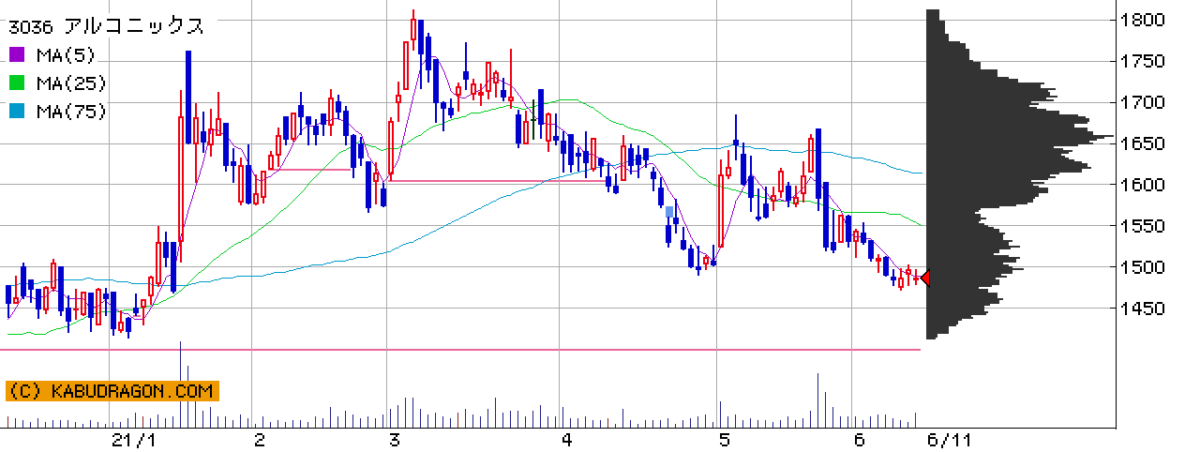Click the blue MA(75) legend swatch

[15, 112]
